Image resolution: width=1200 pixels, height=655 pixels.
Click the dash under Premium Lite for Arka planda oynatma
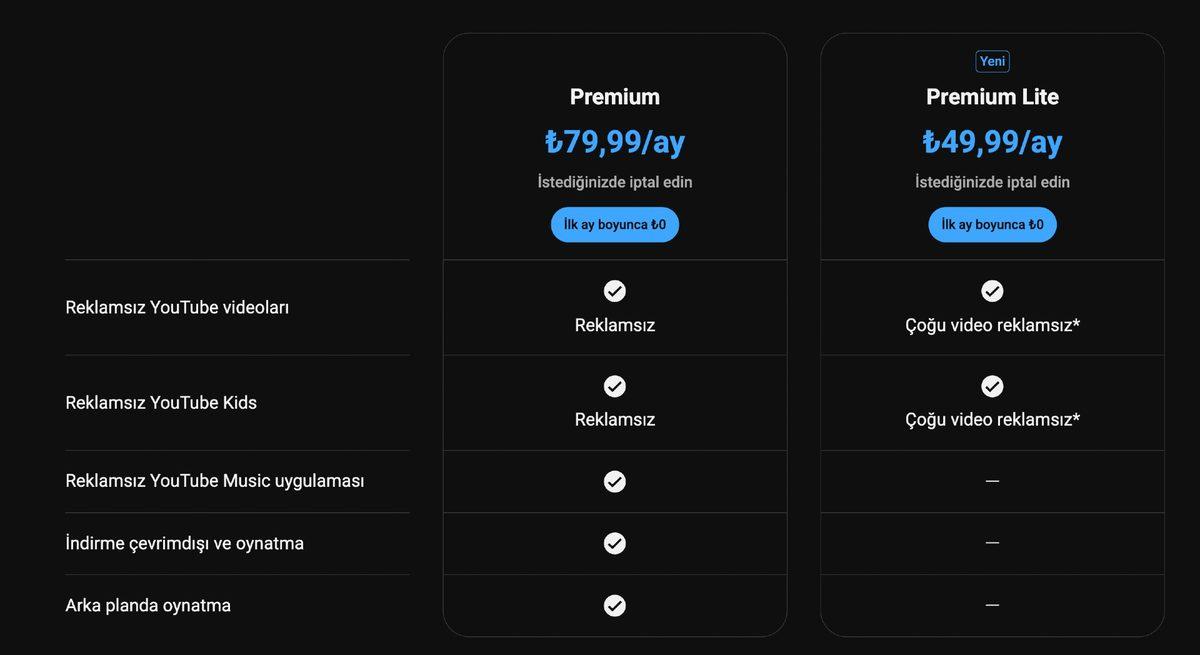pyautogui.click(x=992, y=605)
